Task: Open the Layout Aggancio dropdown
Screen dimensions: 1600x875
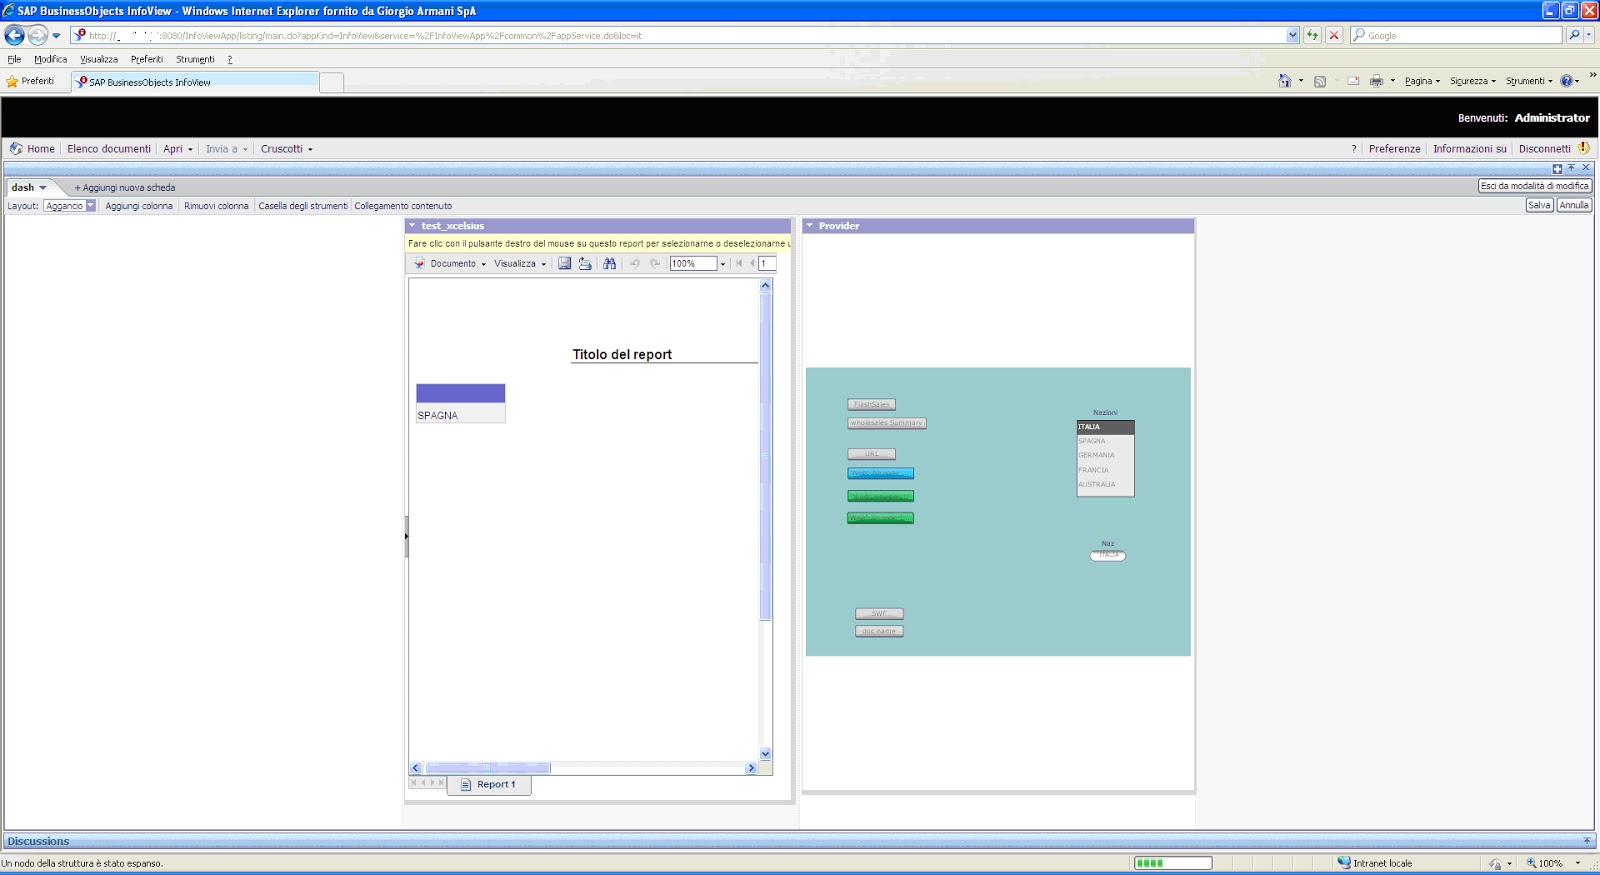Action: click(90, 206)
